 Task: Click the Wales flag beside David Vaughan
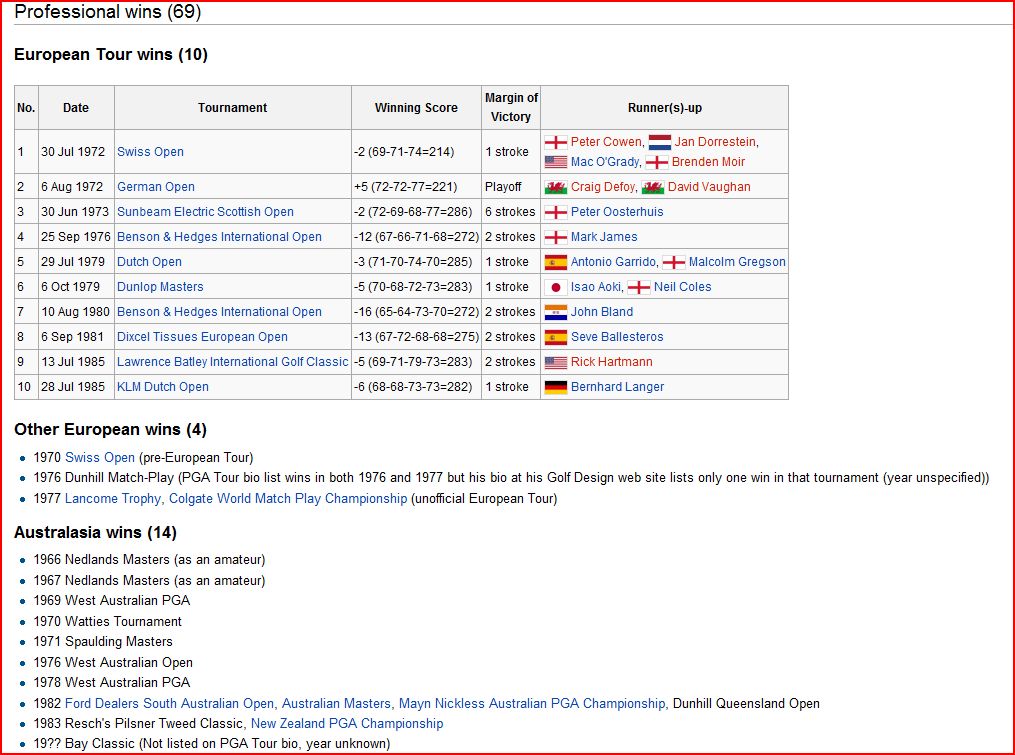pos(652,187)
